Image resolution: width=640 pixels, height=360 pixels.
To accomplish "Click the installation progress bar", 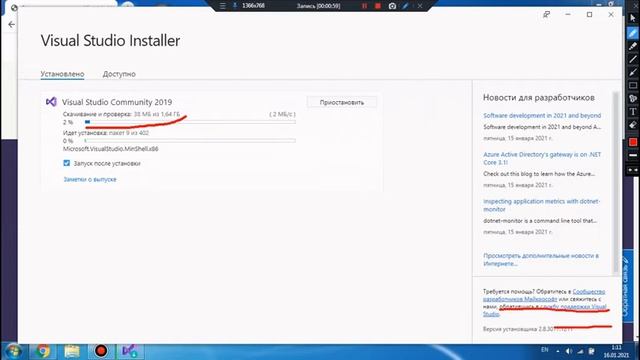I will (x=190, y=140).
